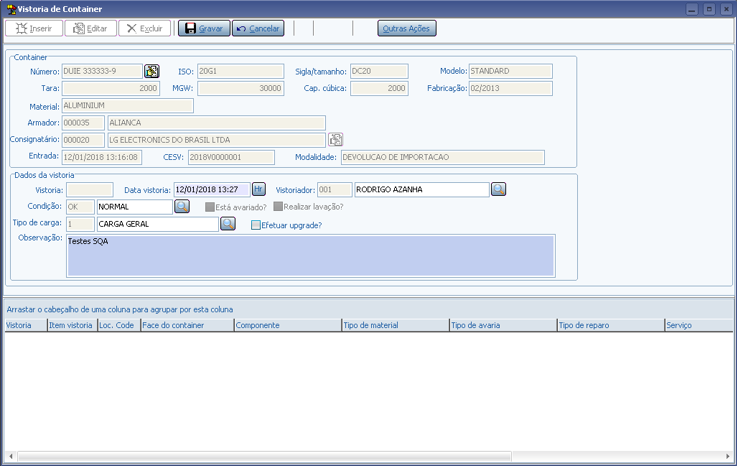Viewport: 737px width, 466px height.
Task: Toggle the Realizar lavação? checkbox
Action: pyautogui.click(x=278, y=206)
